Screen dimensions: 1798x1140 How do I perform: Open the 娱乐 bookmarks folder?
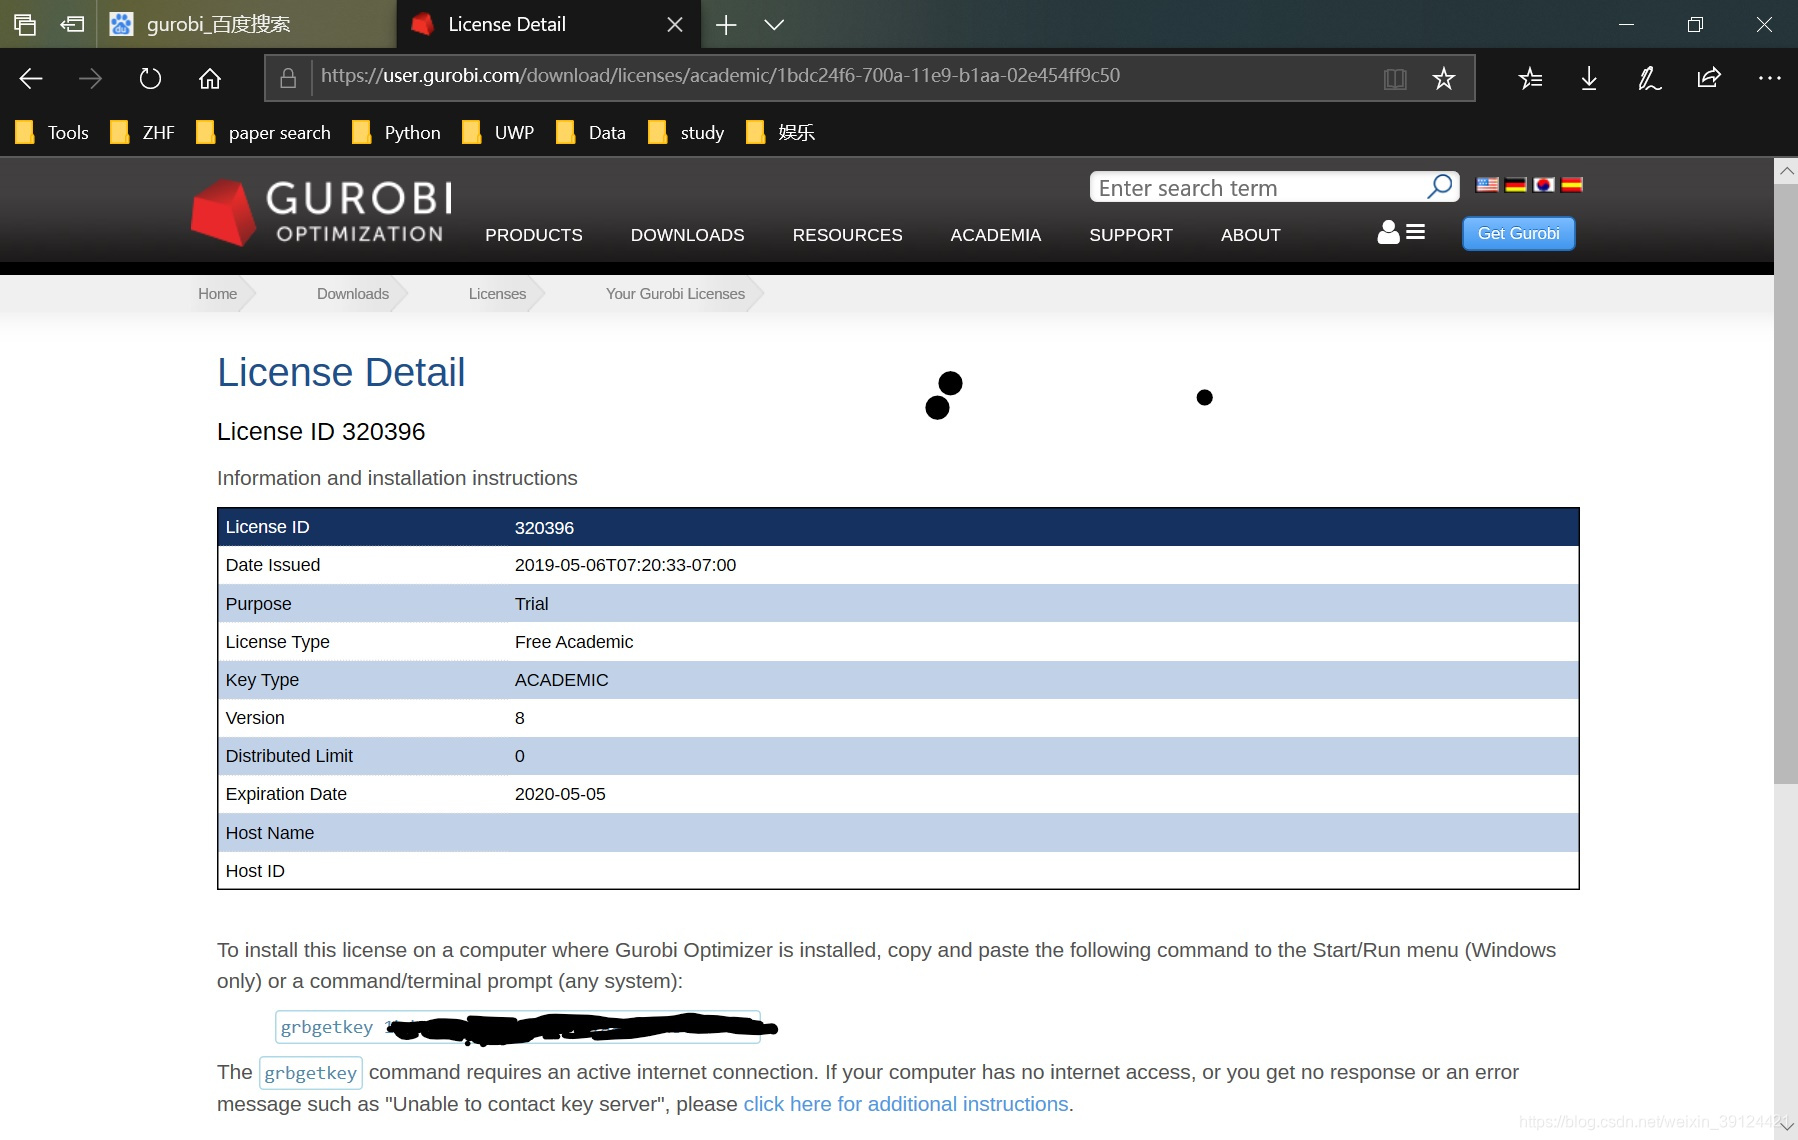click(780, 132)
